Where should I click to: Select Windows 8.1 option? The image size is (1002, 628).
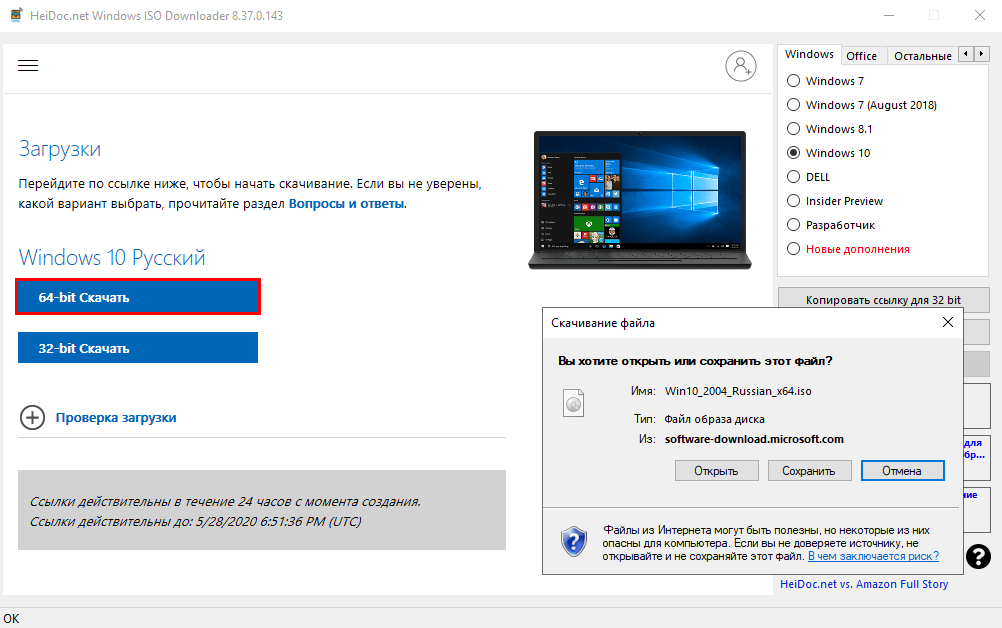pyautogui.click(x=793, y=128)
